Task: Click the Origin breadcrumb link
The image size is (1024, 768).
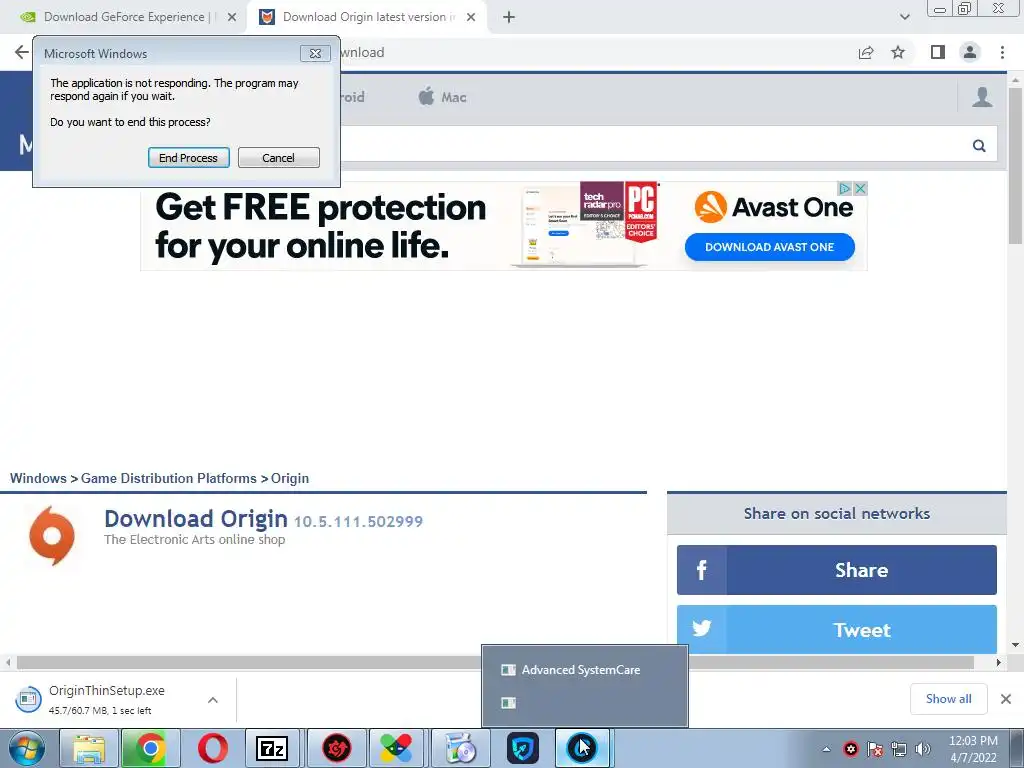Action: (290, 478)
